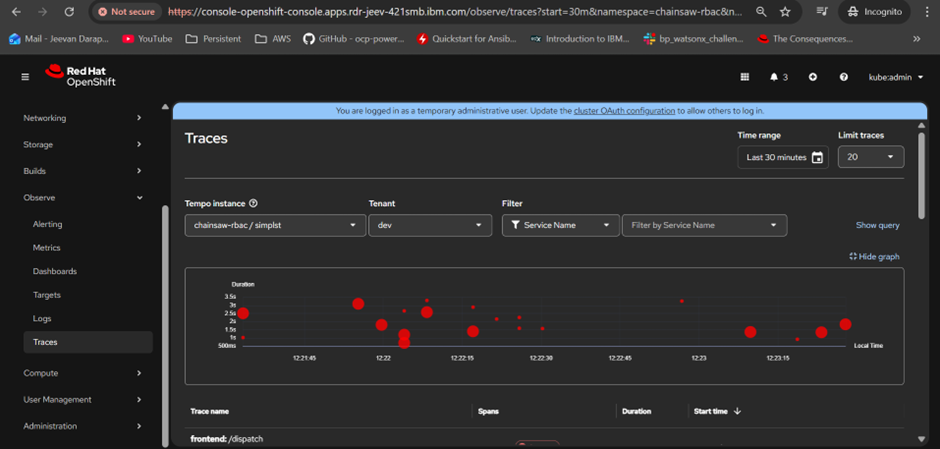Open the help question mark icon
The image size is (940, 449).
pyautogui.click(x=844, y=77)
